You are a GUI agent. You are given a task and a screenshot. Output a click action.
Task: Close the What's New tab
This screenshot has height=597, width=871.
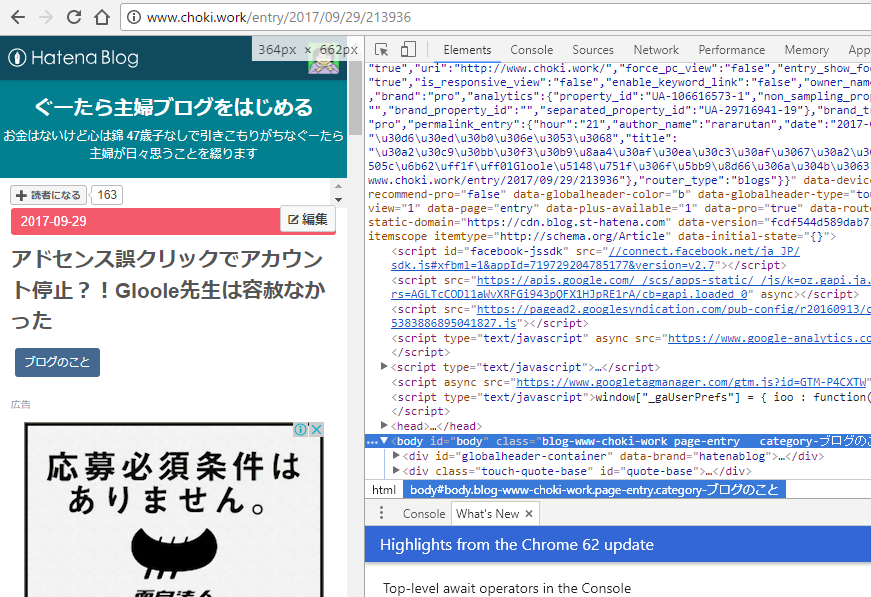pyautogui.click(x=529, y=514)
